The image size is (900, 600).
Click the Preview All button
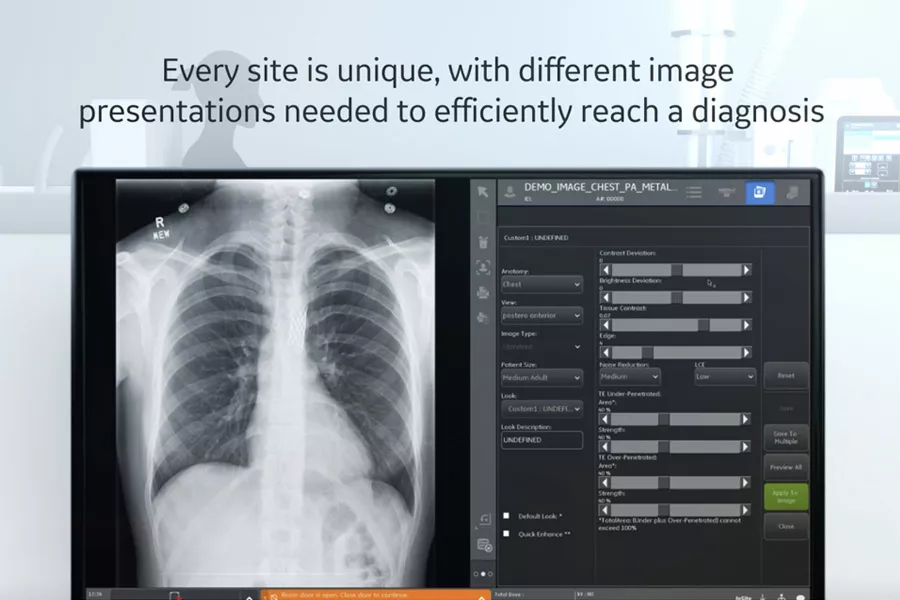[x=786, y=467]
